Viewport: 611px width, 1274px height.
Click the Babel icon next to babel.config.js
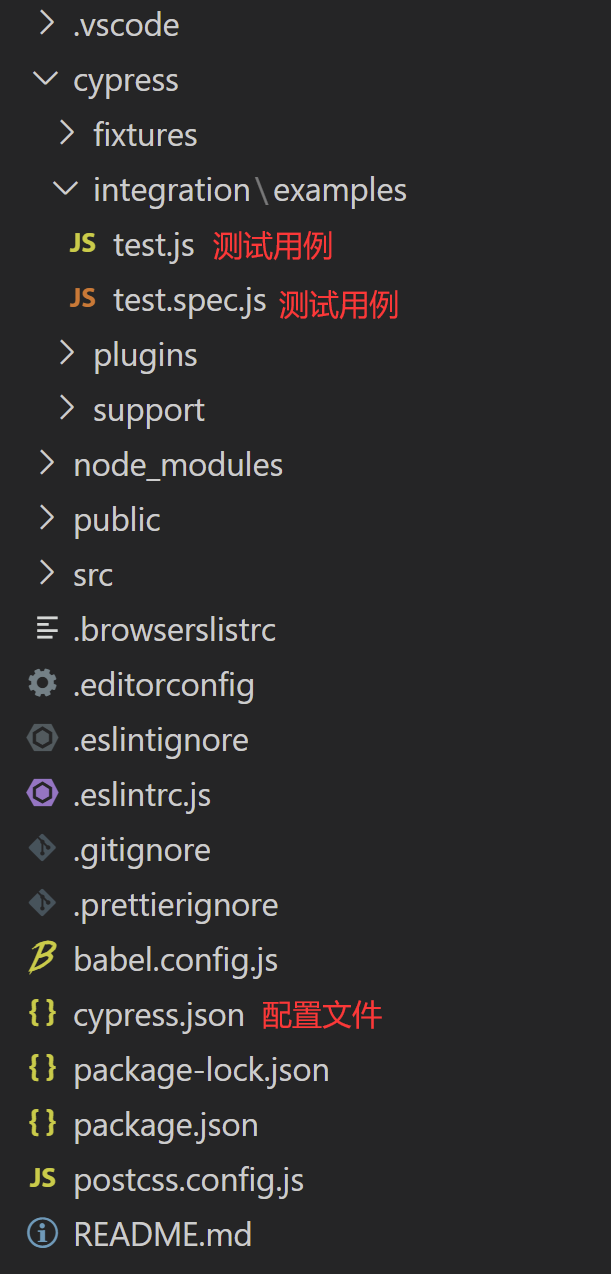(x=42, y=958)
